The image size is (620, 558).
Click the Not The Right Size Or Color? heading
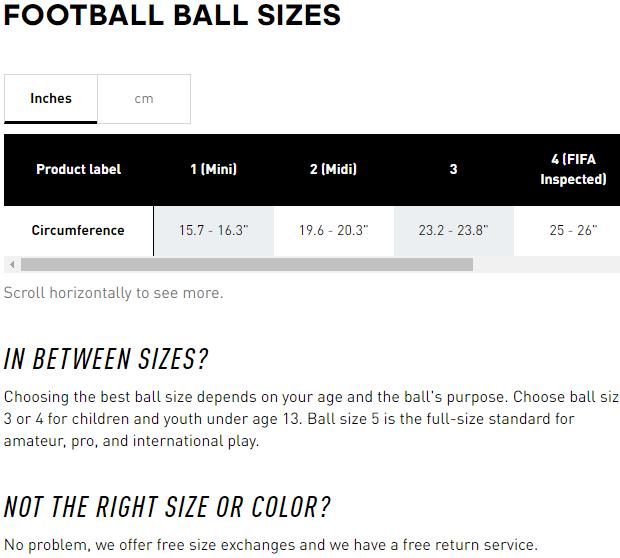coord(166,507)
